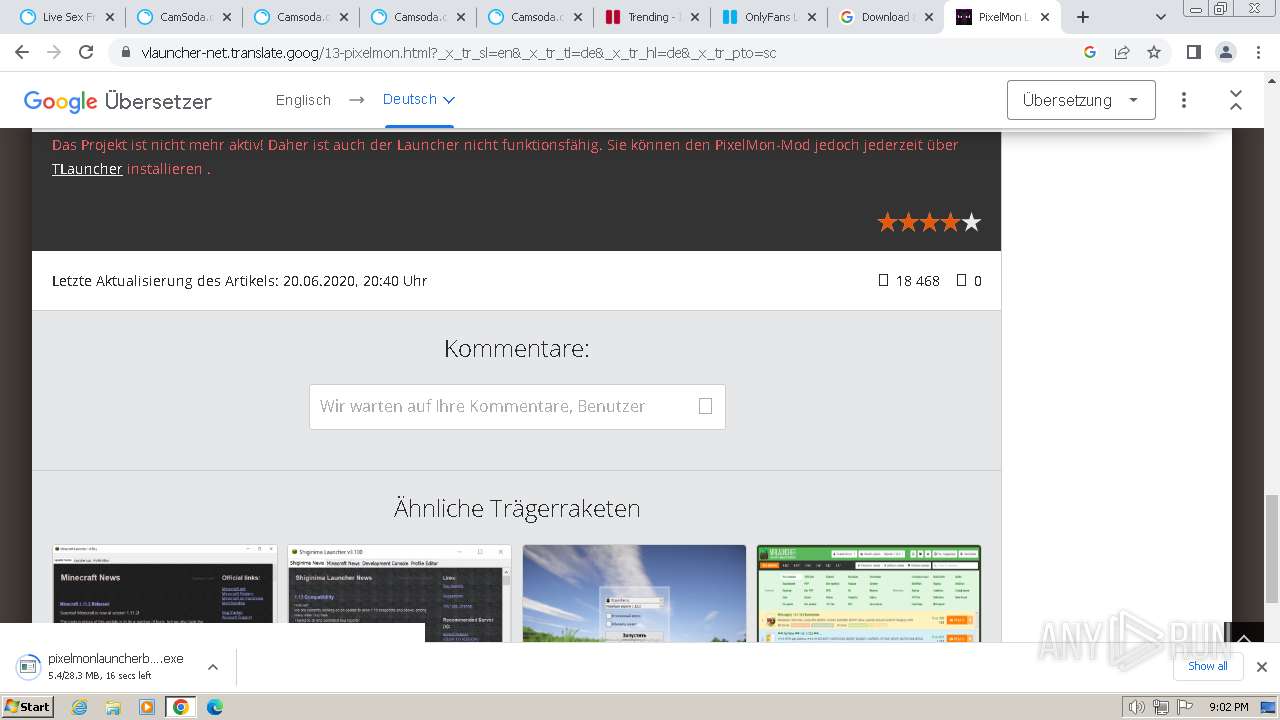Open the Shiginima Launcher thumbnail
Screen dimensions: 1280x720
[399, 593]
